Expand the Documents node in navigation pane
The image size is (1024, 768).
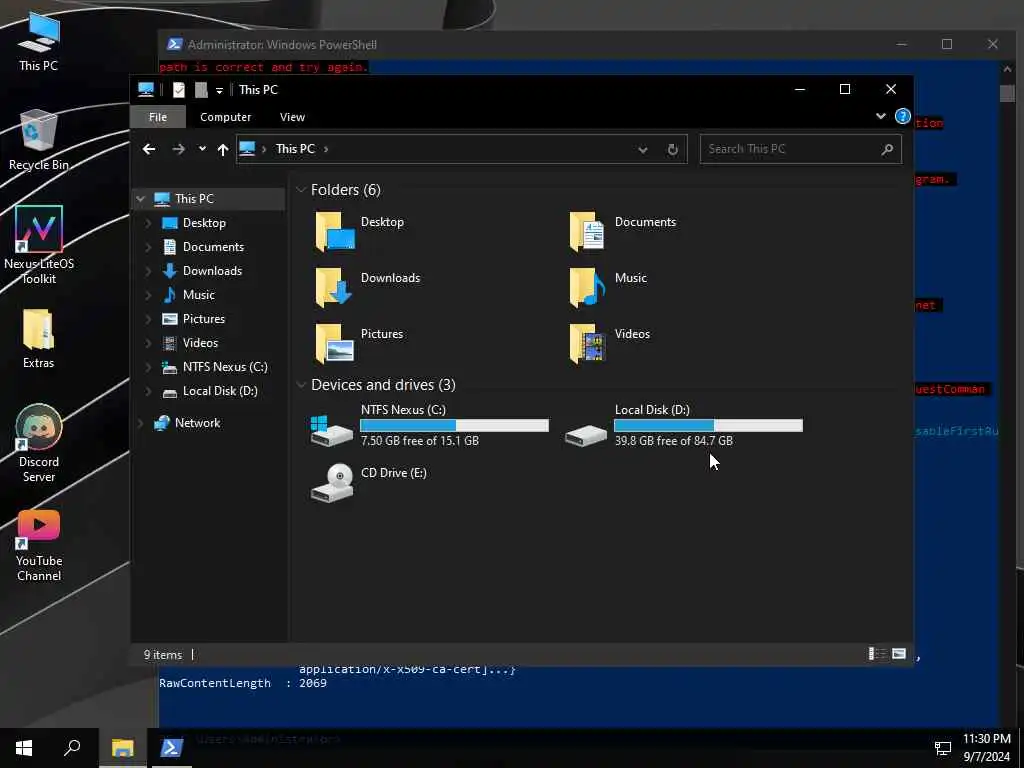(x=148, y=247)
